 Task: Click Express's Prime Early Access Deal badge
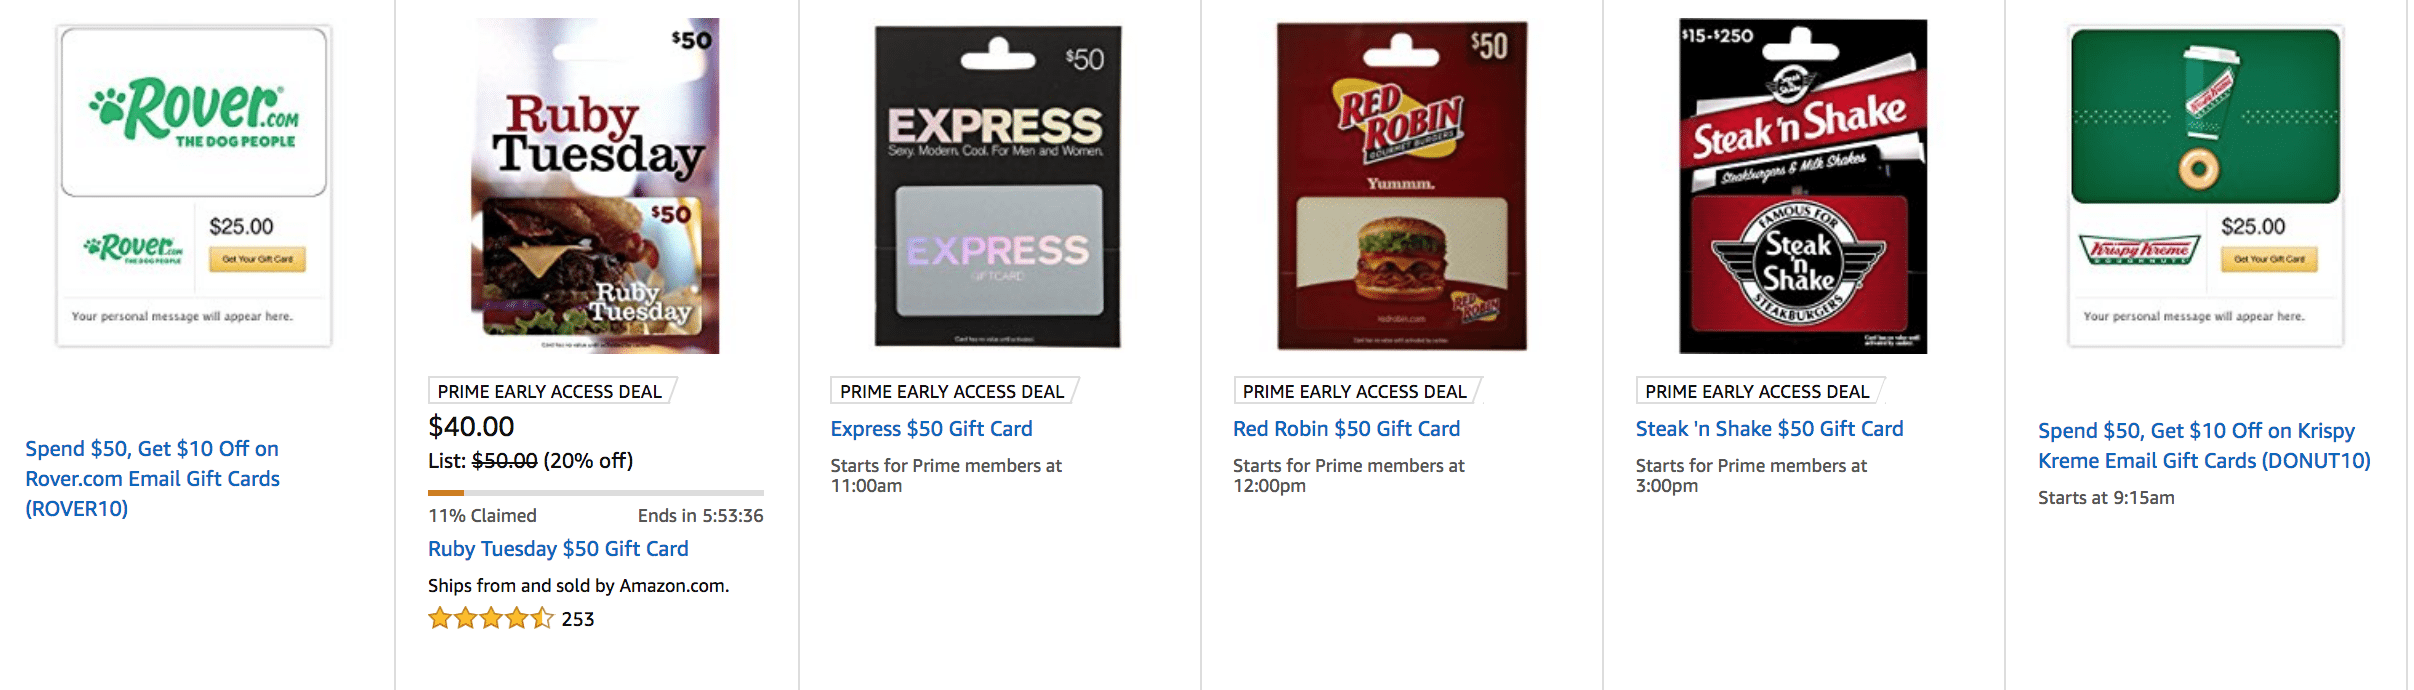pos(952,392)
